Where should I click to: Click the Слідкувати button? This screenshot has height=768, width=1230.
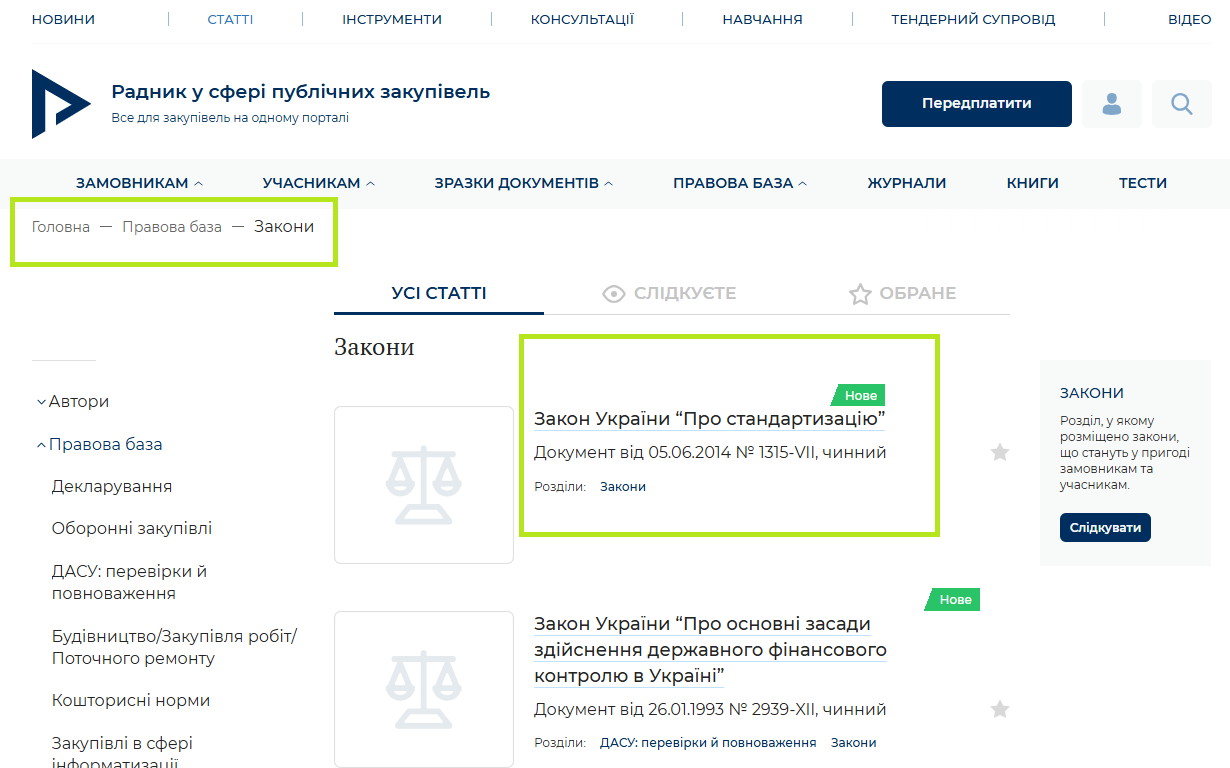coord(1105,527)
